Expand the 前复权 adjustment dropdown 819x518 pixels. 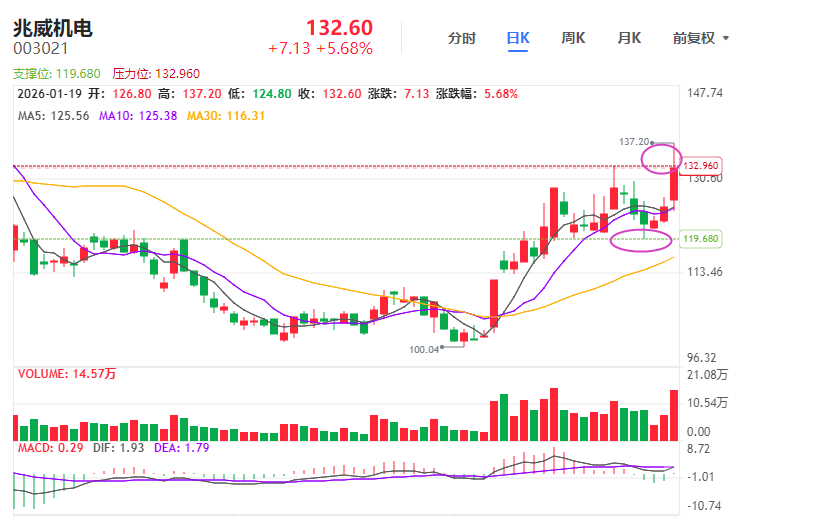click(700, 38)
